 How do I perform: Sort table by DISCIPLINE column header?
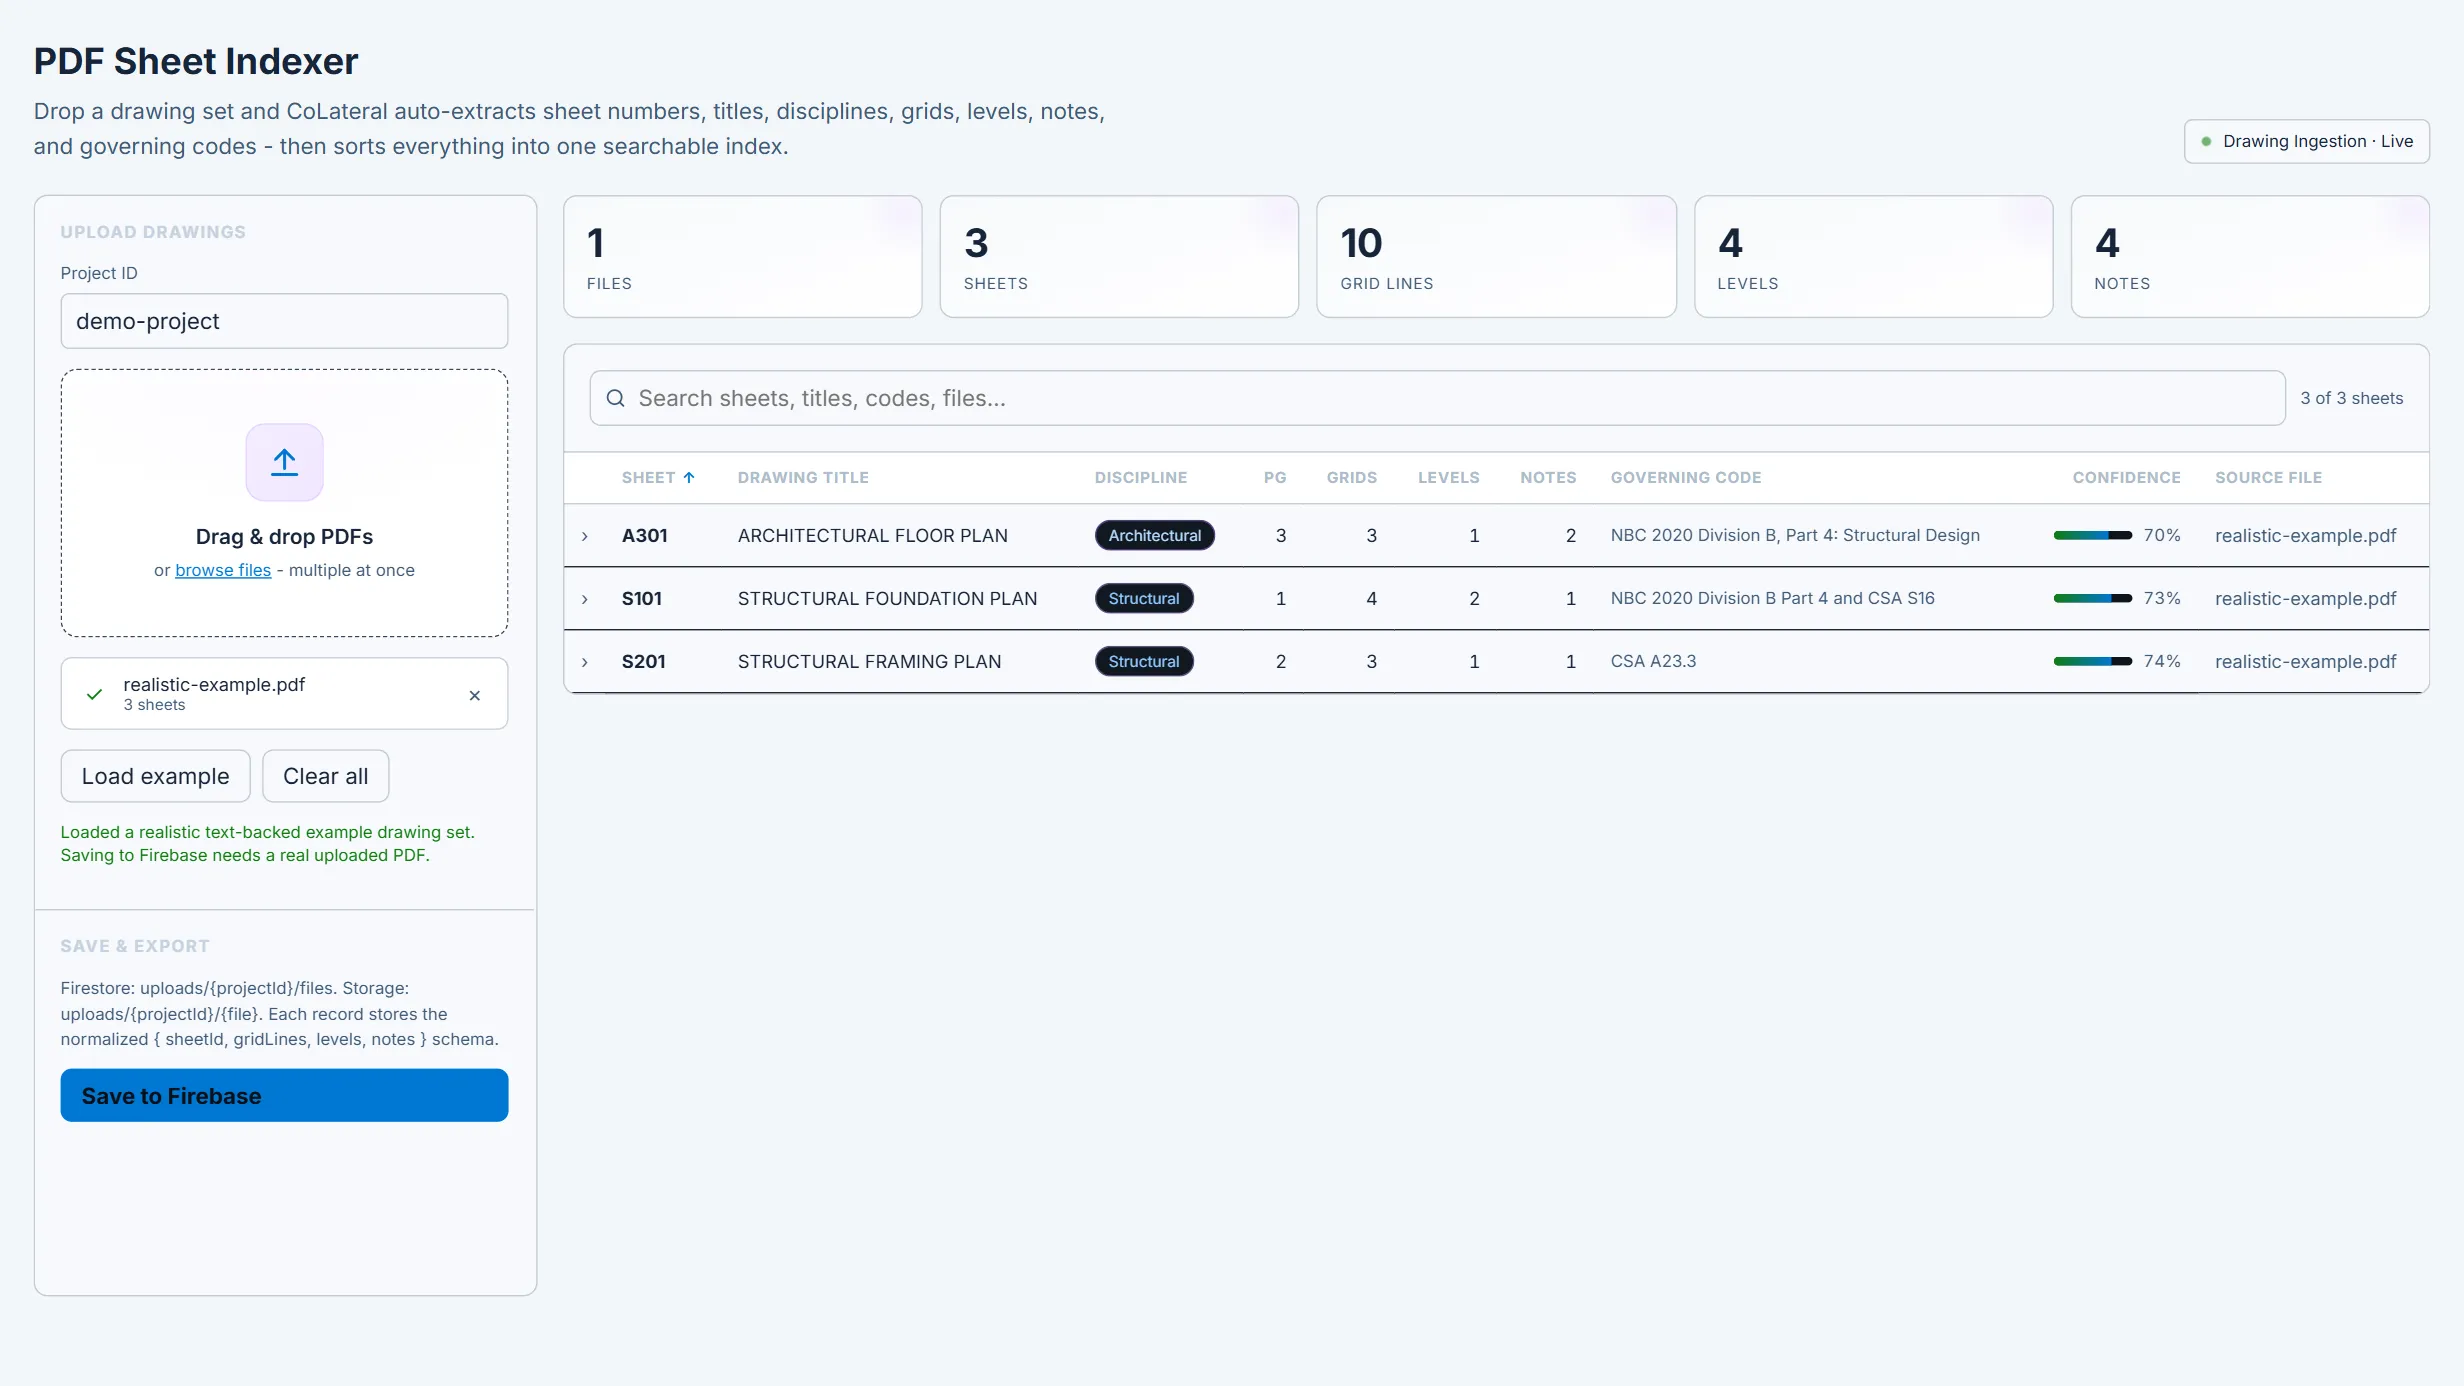pos(1141,478)
